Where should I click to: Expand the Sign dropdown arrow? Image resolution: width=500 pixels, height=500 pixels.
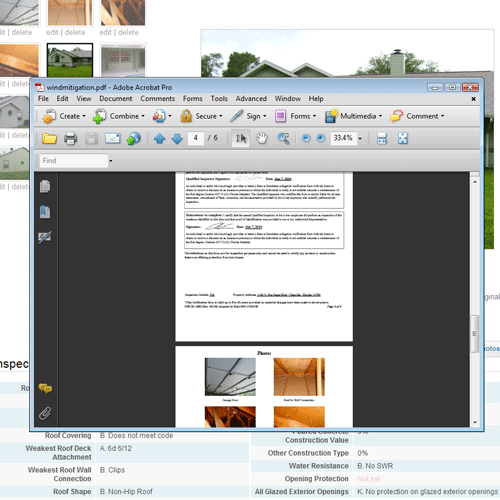(x=265, y=116)
